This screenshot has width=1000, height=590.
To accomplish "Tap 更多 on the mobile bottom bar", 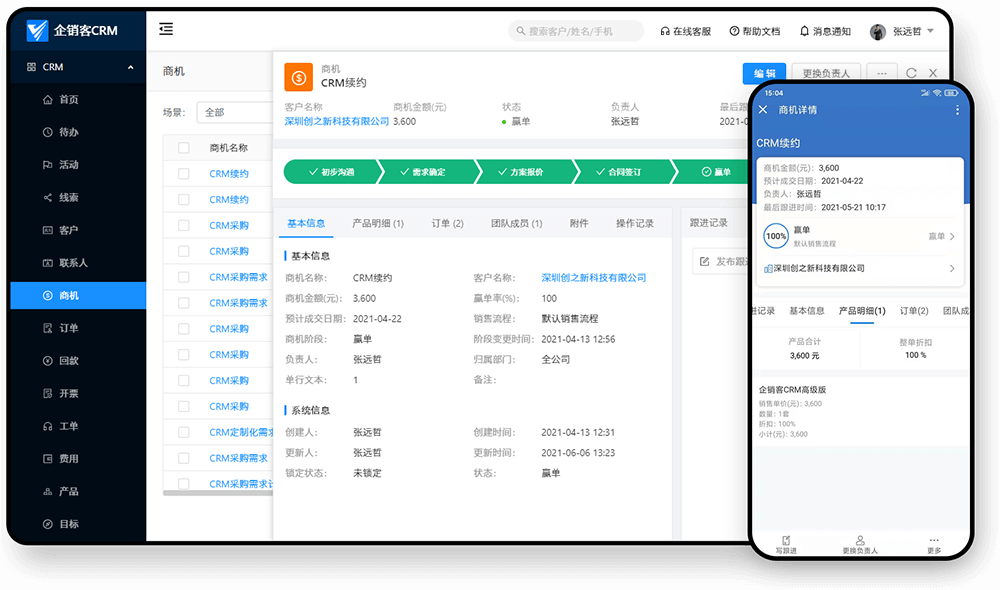I will (x=934, y=544).
